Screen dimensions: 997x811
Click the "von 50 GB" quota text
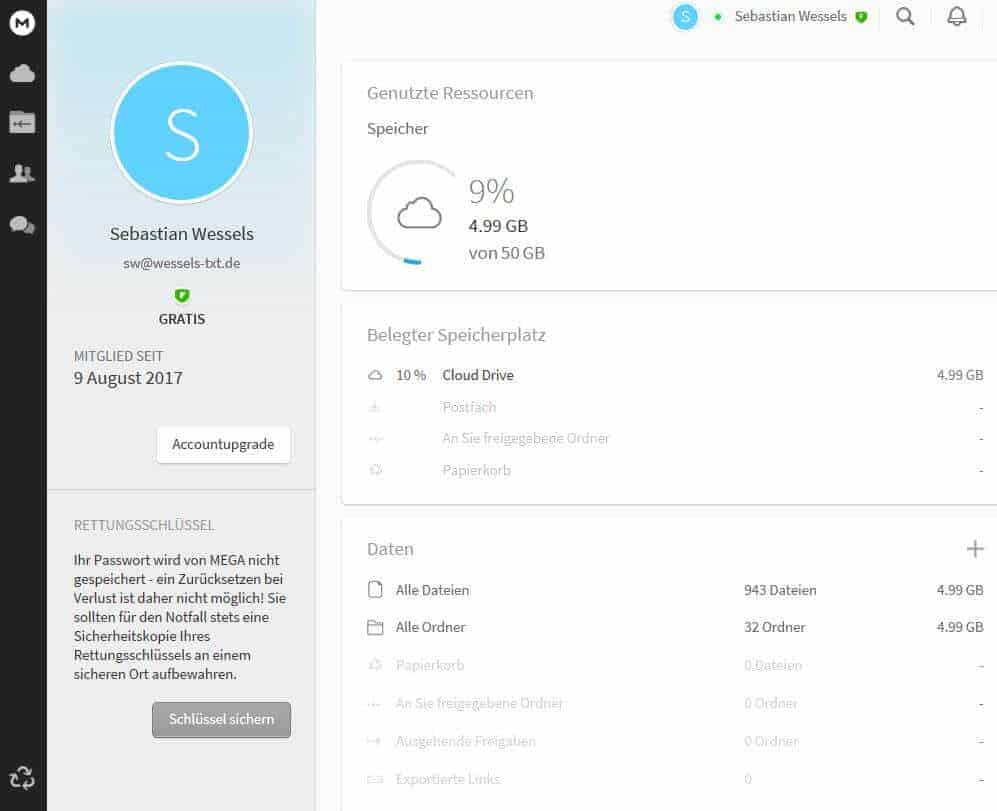click(x=507, y=253)
